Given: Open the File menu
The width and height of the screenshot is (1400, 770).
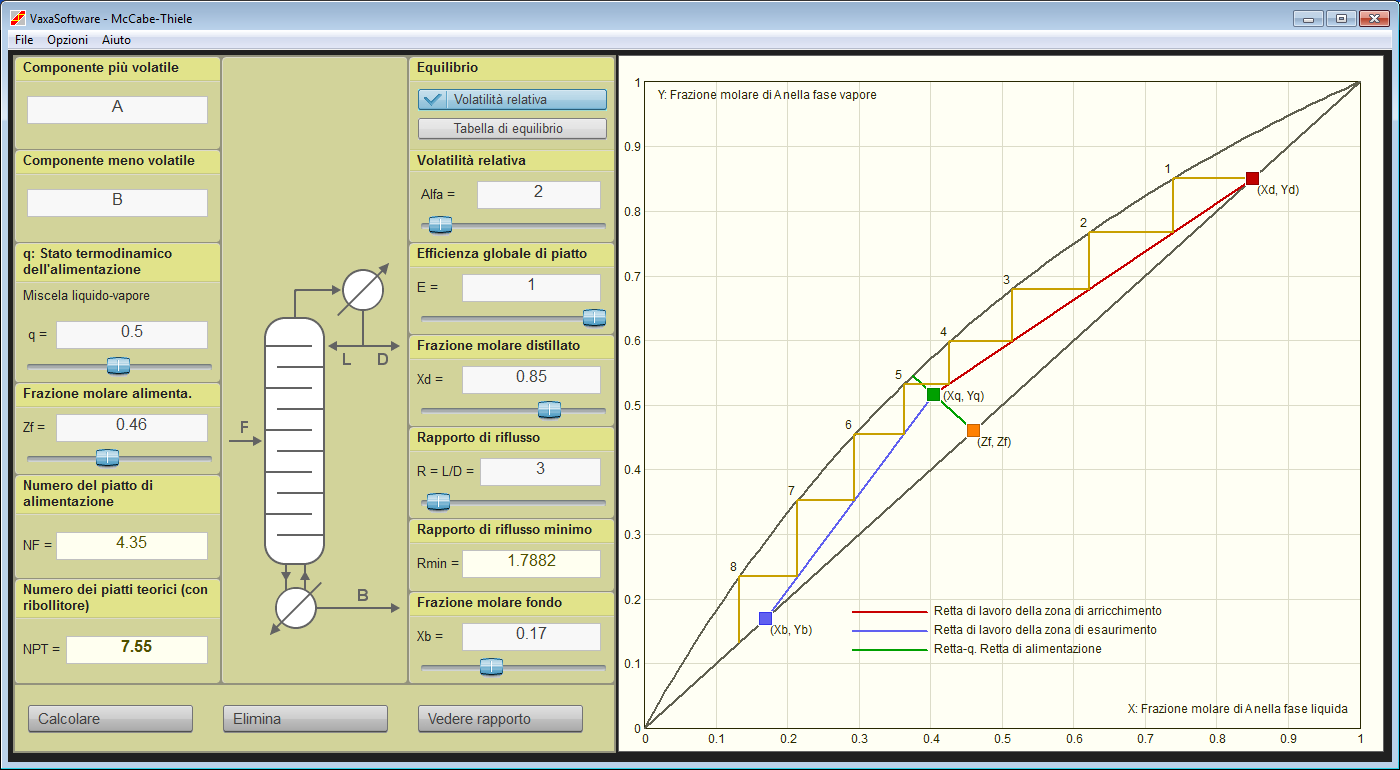Looking at the screenshot, I should (x=24, y=40).
